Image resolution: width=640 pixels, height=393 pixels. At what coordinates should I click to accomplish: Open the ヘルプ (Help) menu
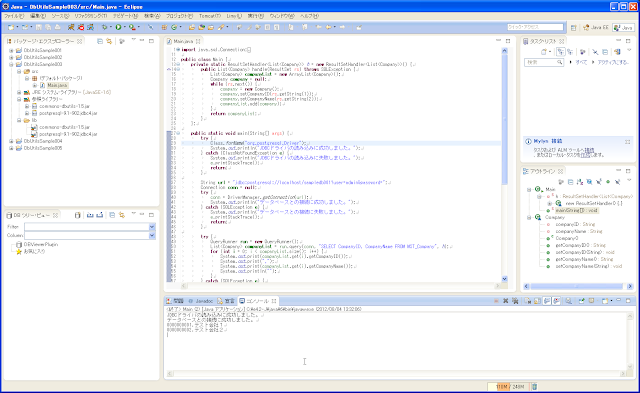[309, 16]
